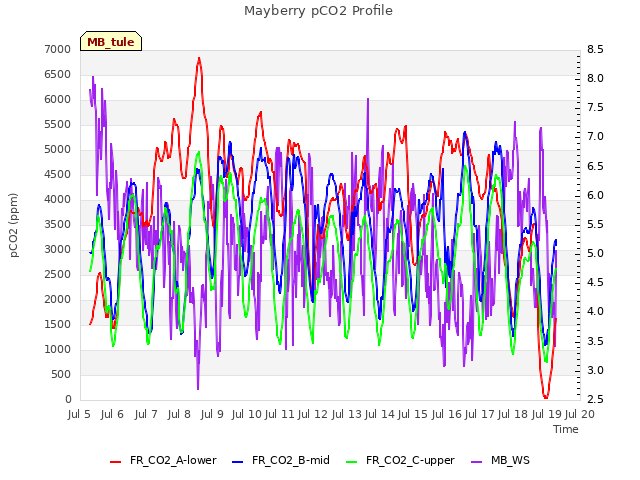This screenshot has height=480, width=640.
Task: Click the 2.5 right axis value
Action: (595, 399)
